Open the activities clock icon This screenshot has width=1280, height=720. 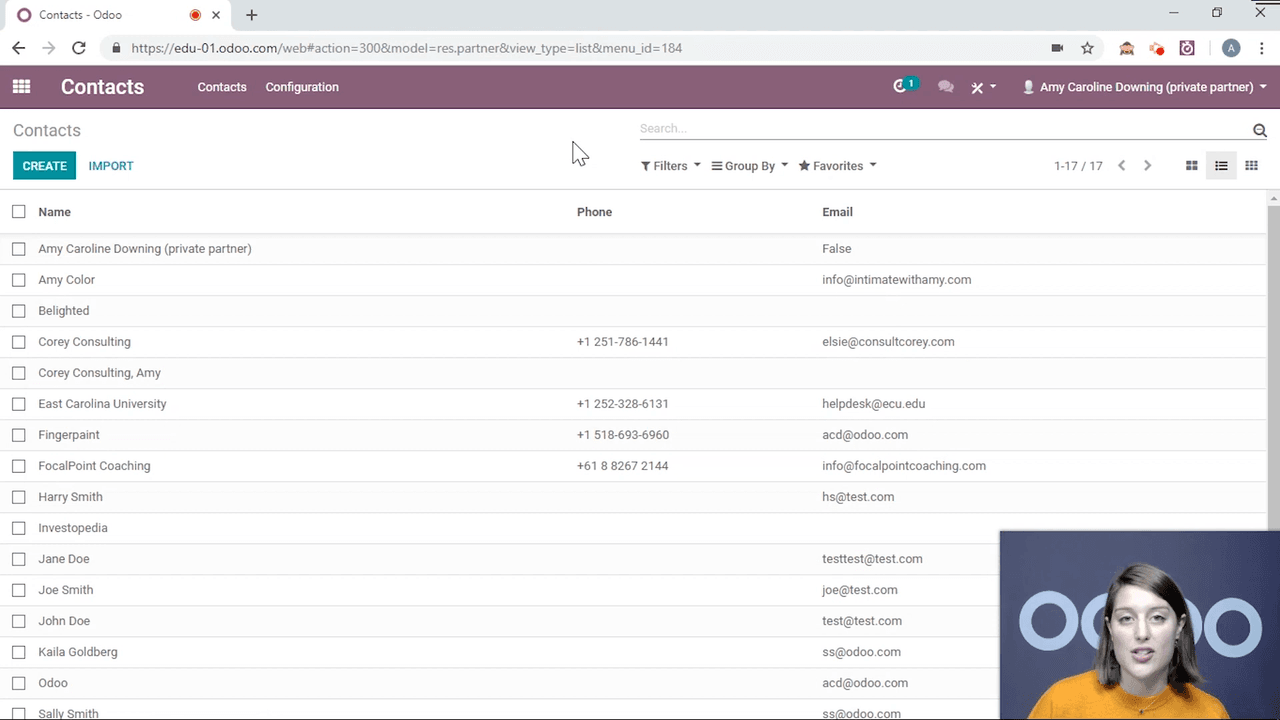(897, 87)
